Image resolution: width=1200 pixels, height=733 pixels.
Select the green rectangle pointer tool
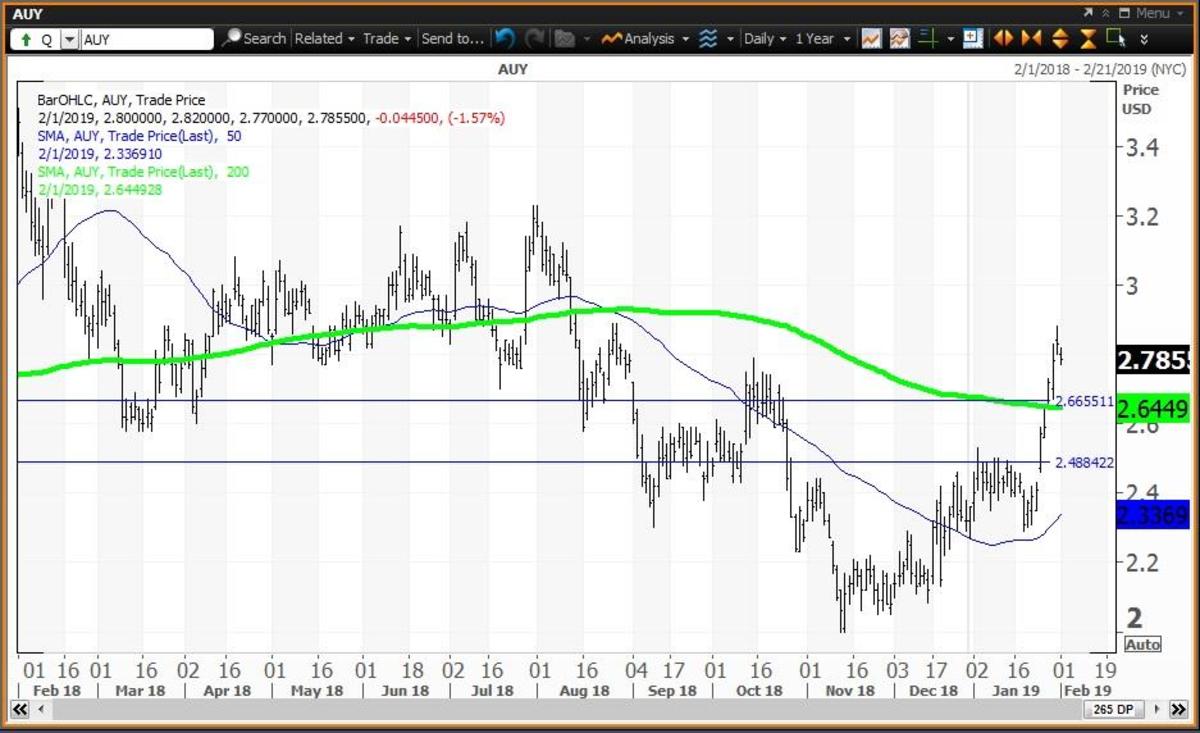pyautogui.click(x=1115, y=38)
